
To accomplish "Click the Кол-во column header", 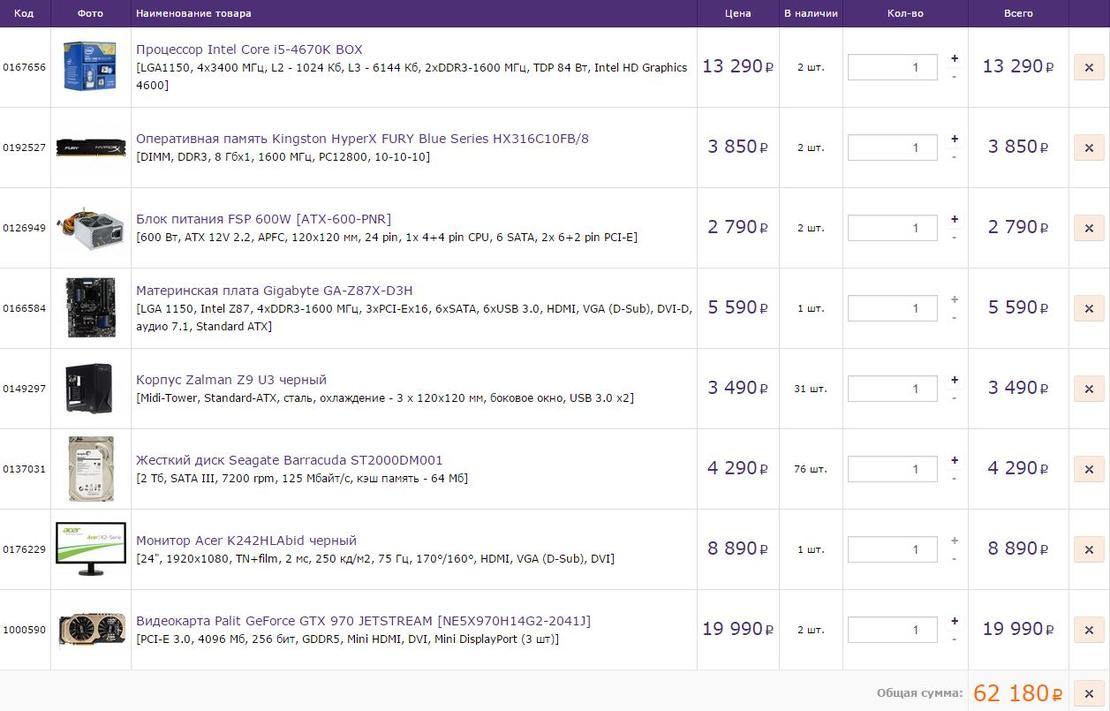I will click(905, 13).
